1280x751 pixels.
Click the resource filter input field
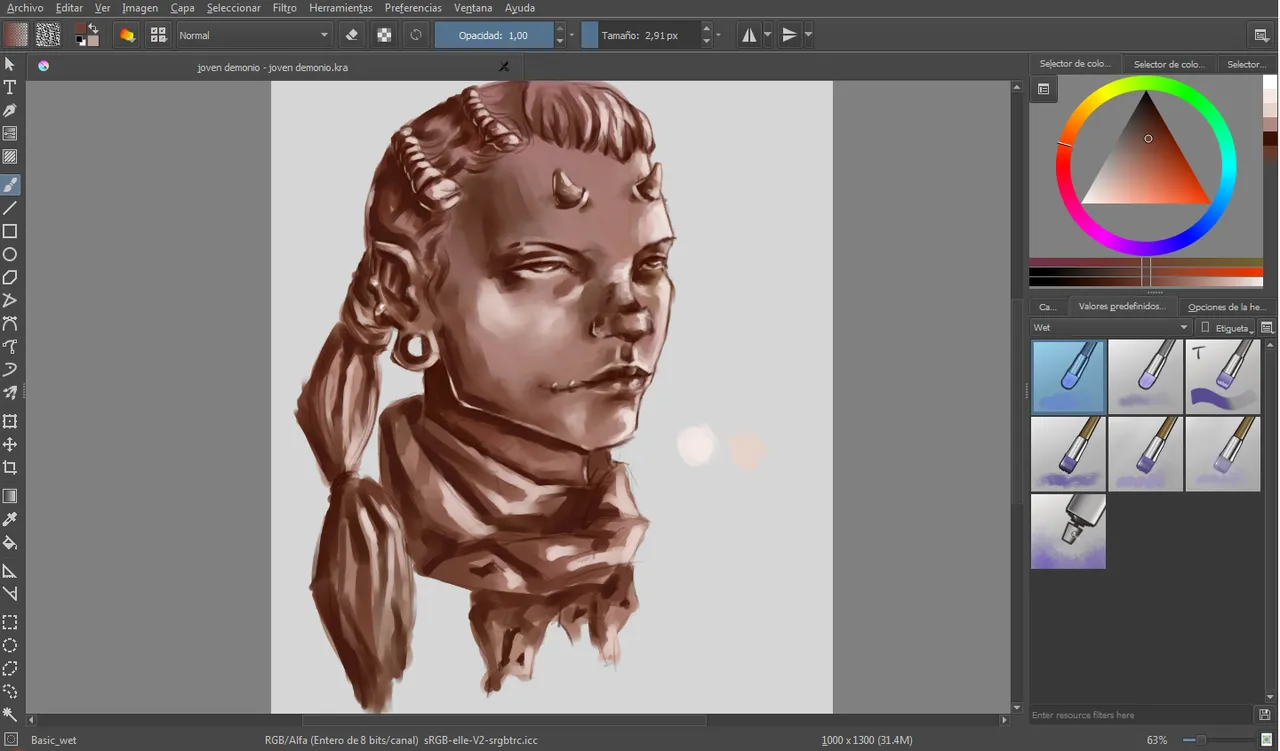[x=1142, y=715]
